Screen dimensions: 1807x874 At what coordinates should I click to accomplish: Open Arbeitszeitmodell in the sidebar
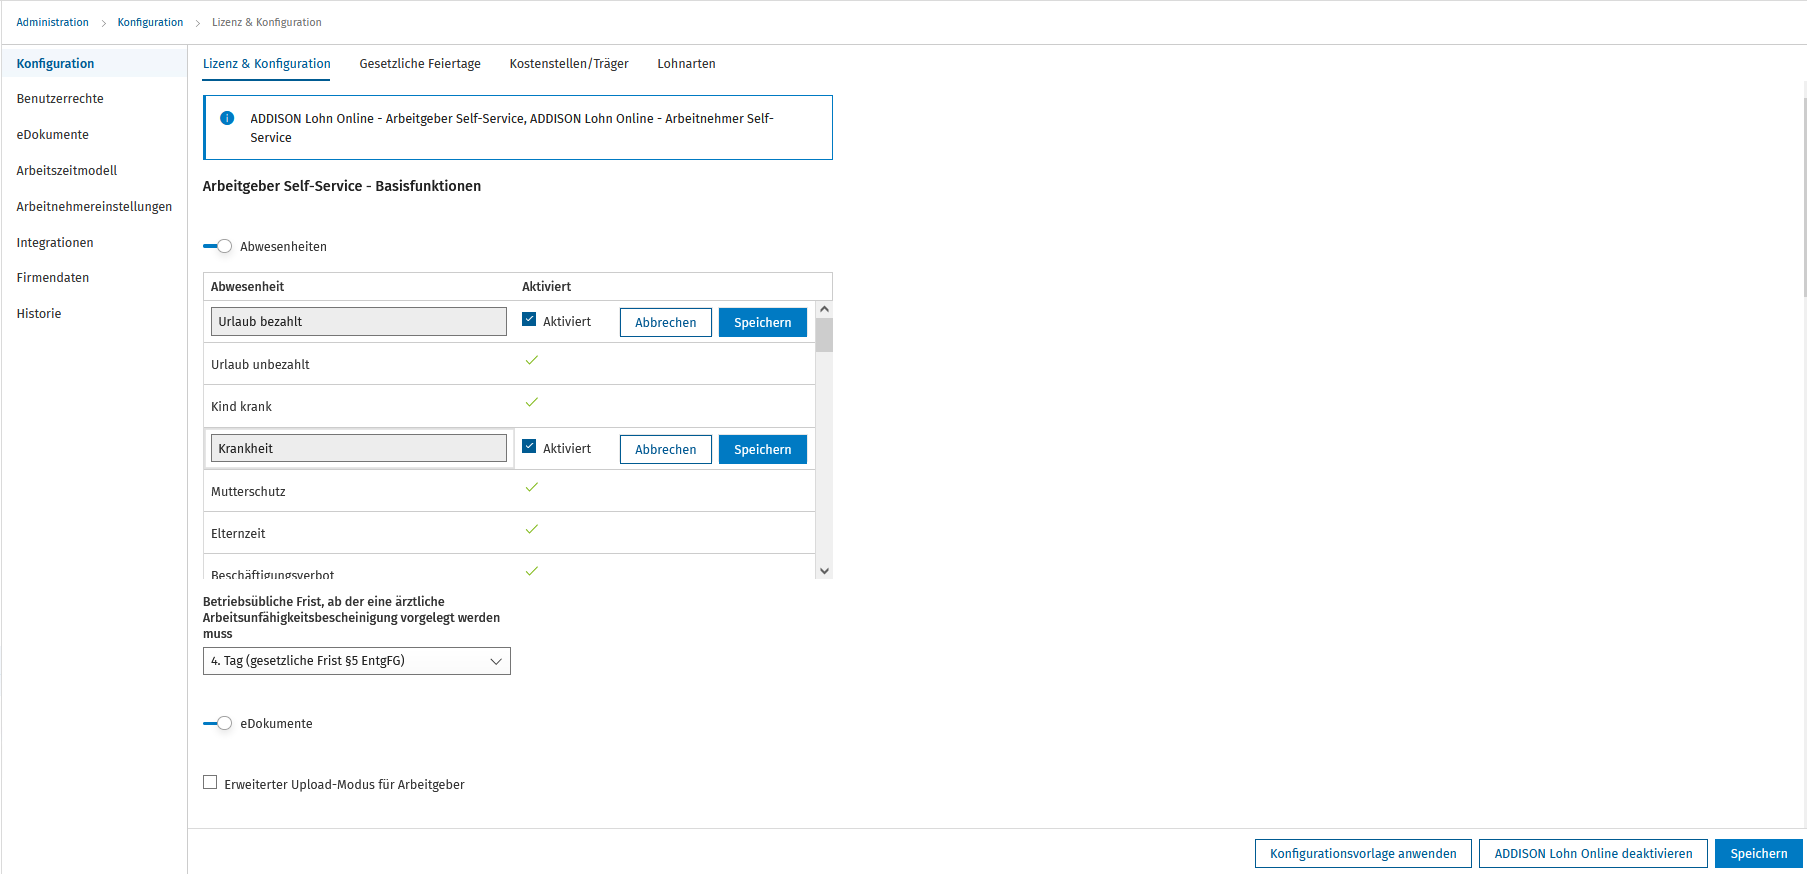[67, 171]
